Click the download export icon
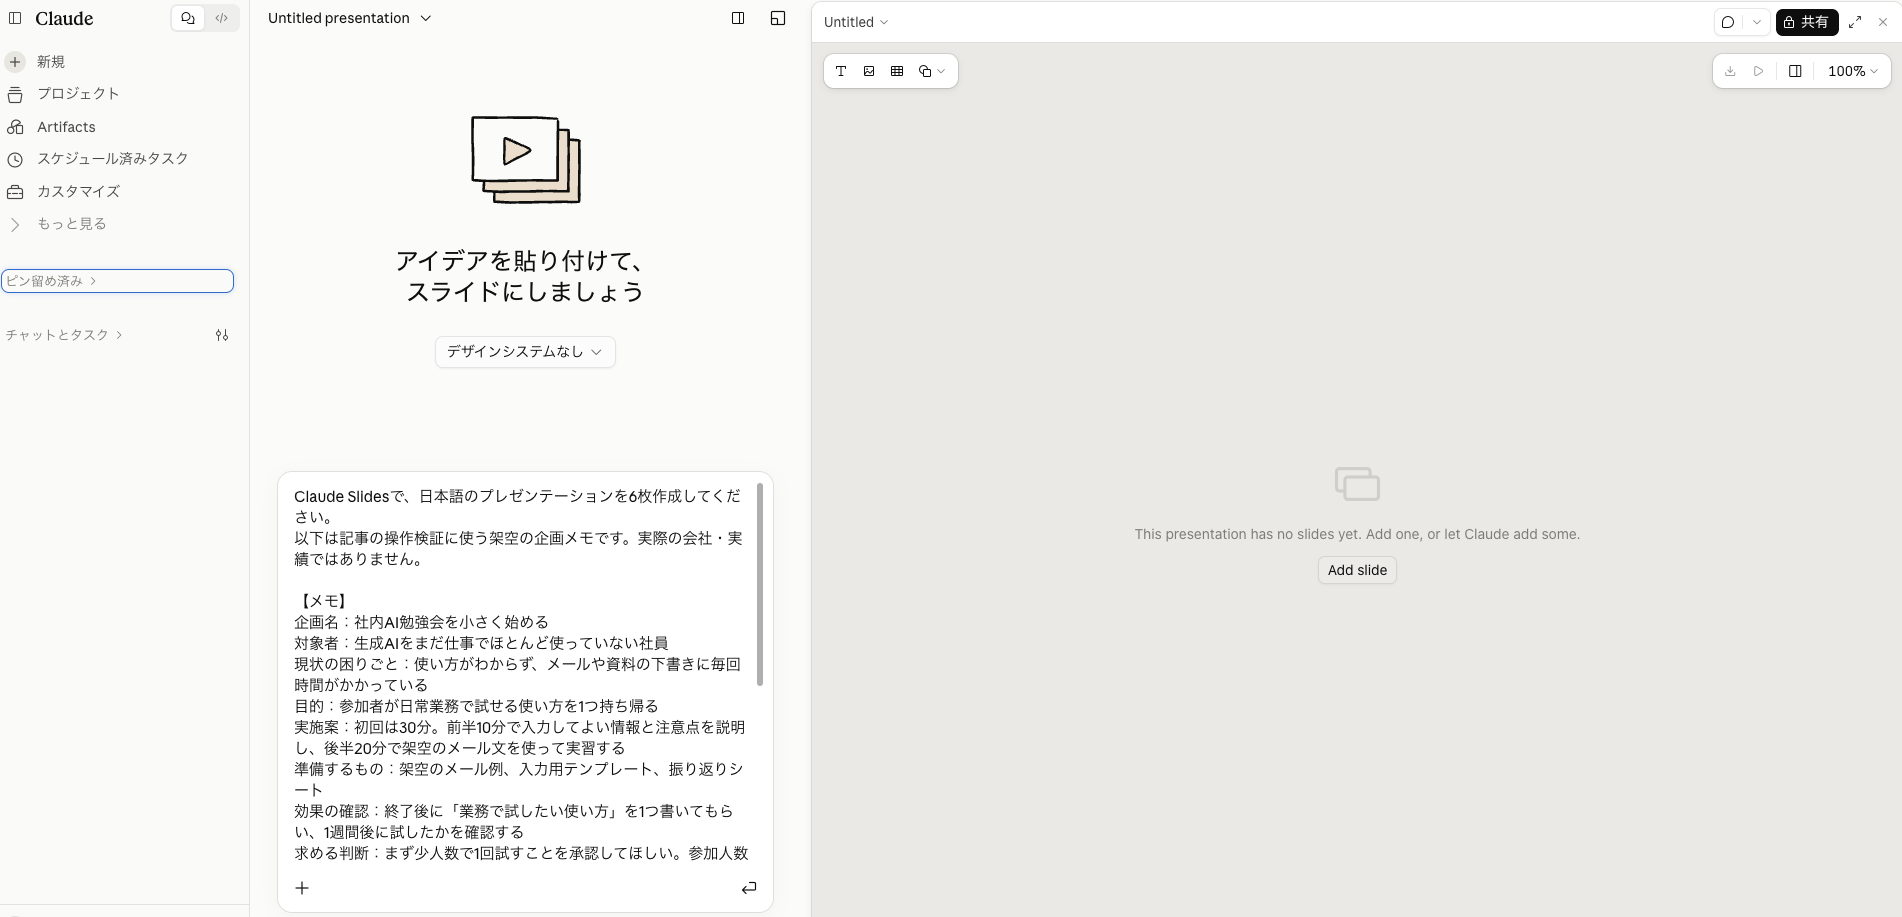The height and width of the screenshot is (917, 1902). coord(1730,71)
